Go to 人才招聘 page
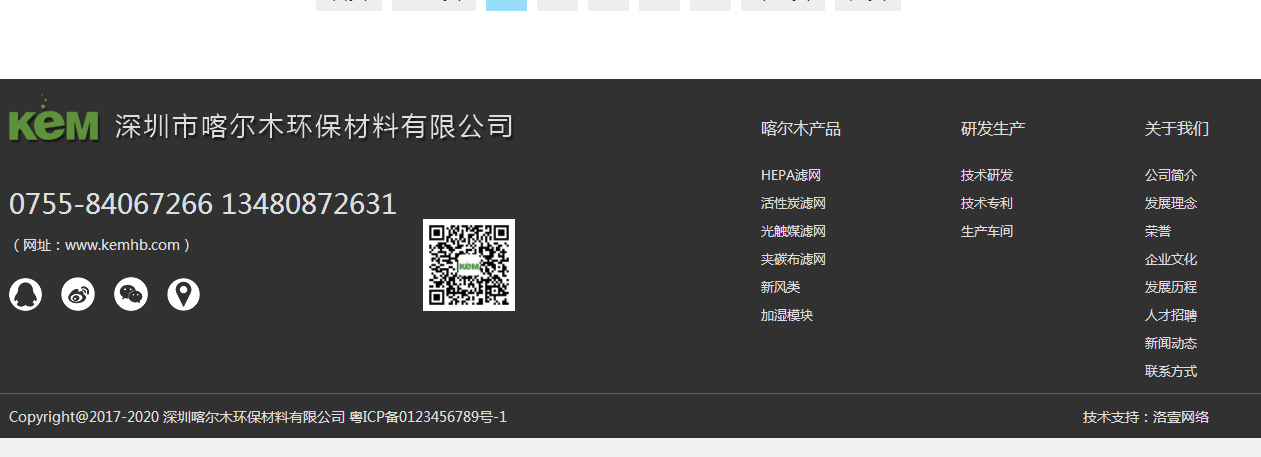The height and width of the screenshot is (457, 1261). [x=1170, y=315]
